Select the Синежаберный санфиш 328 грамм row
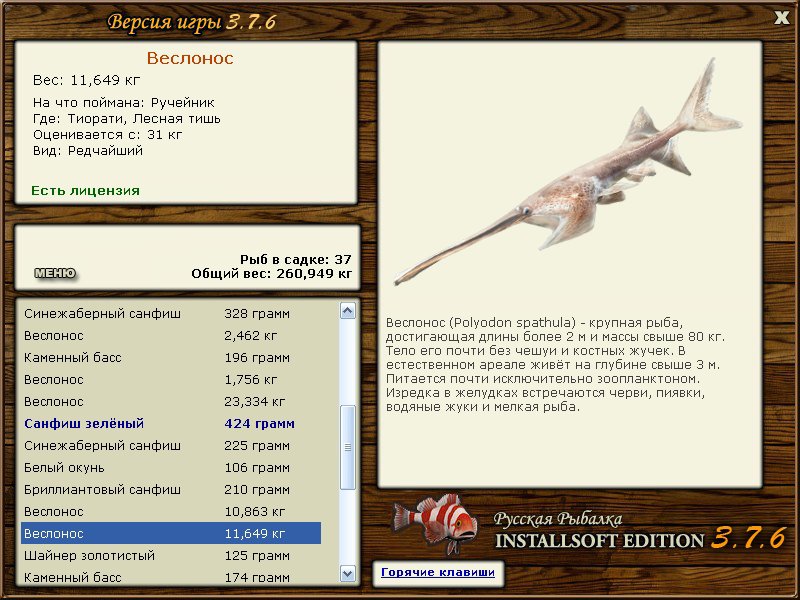The image size is (800, 600). [x=171, y=314]
